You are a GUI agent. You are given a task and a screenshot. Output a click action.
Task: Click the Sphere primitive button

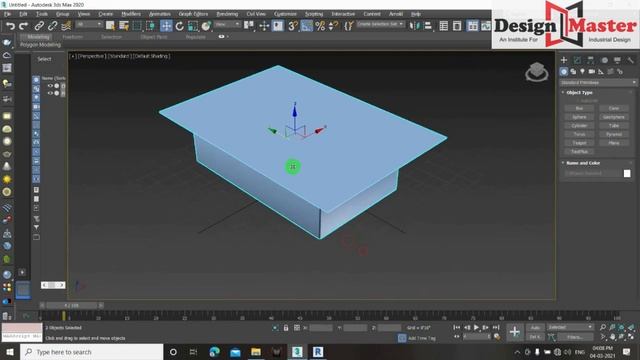coord(579,117)
